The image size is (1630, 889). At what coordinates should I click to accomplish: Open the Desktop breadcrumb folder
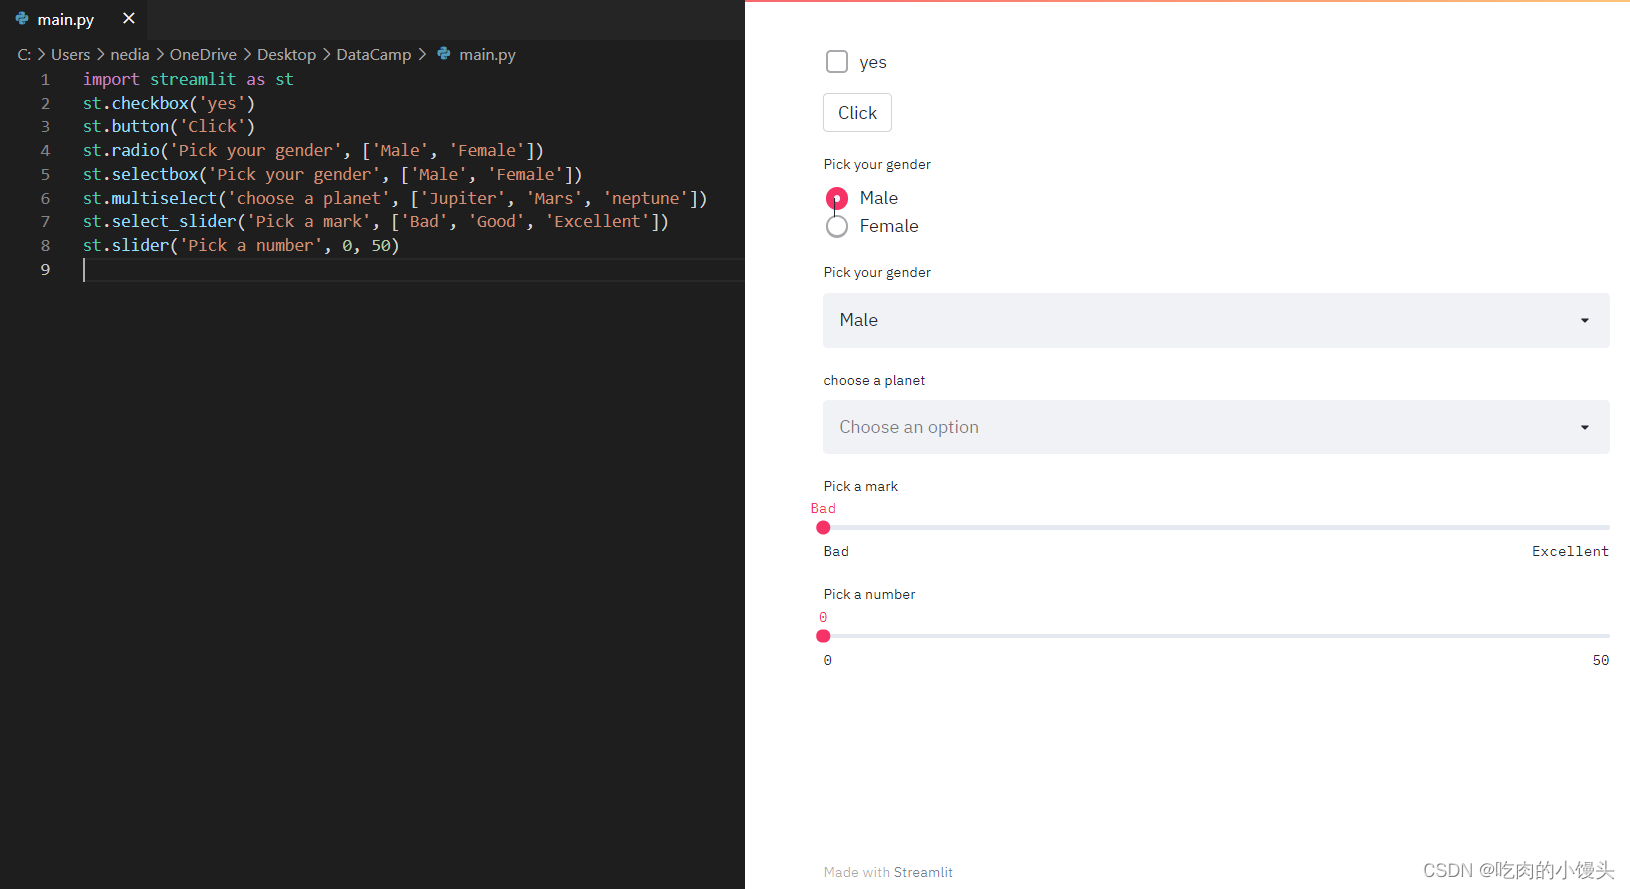tap(286, 54)
